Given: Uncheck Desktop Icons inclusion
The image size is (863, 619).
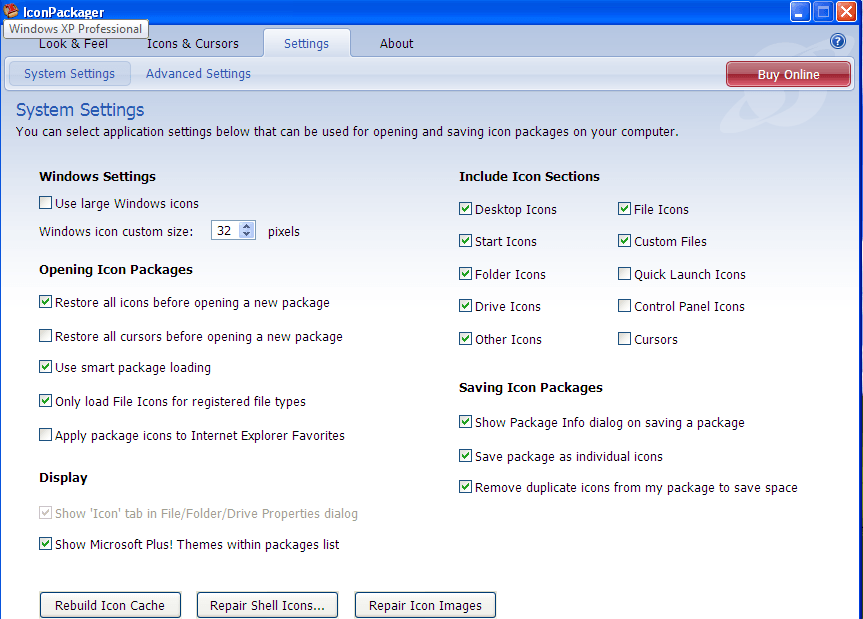Looking at the screenshot, I should click(x=465, y=208).
